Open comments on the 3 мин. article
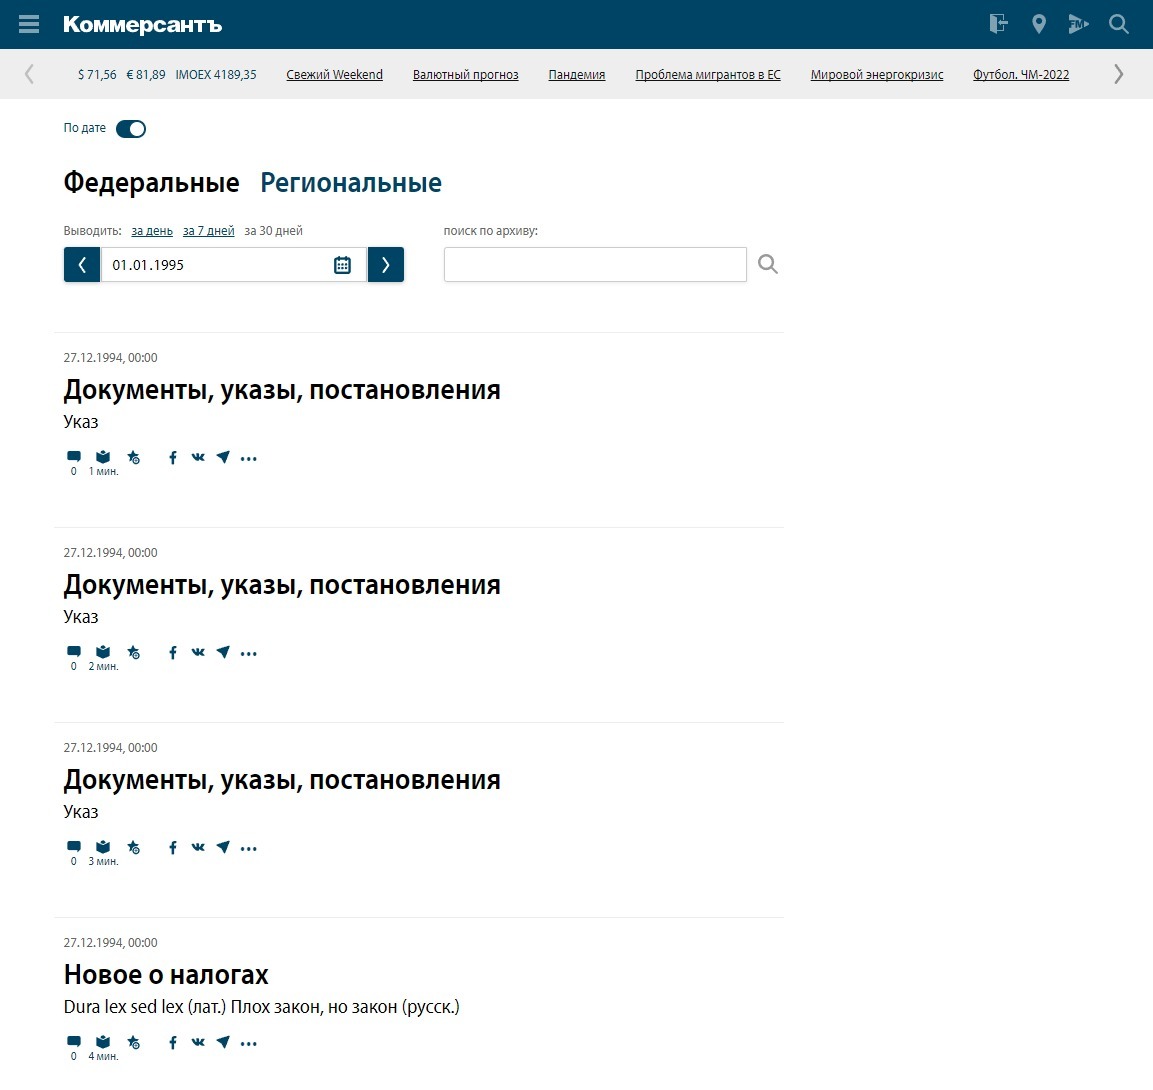 (x=74, y=847)
